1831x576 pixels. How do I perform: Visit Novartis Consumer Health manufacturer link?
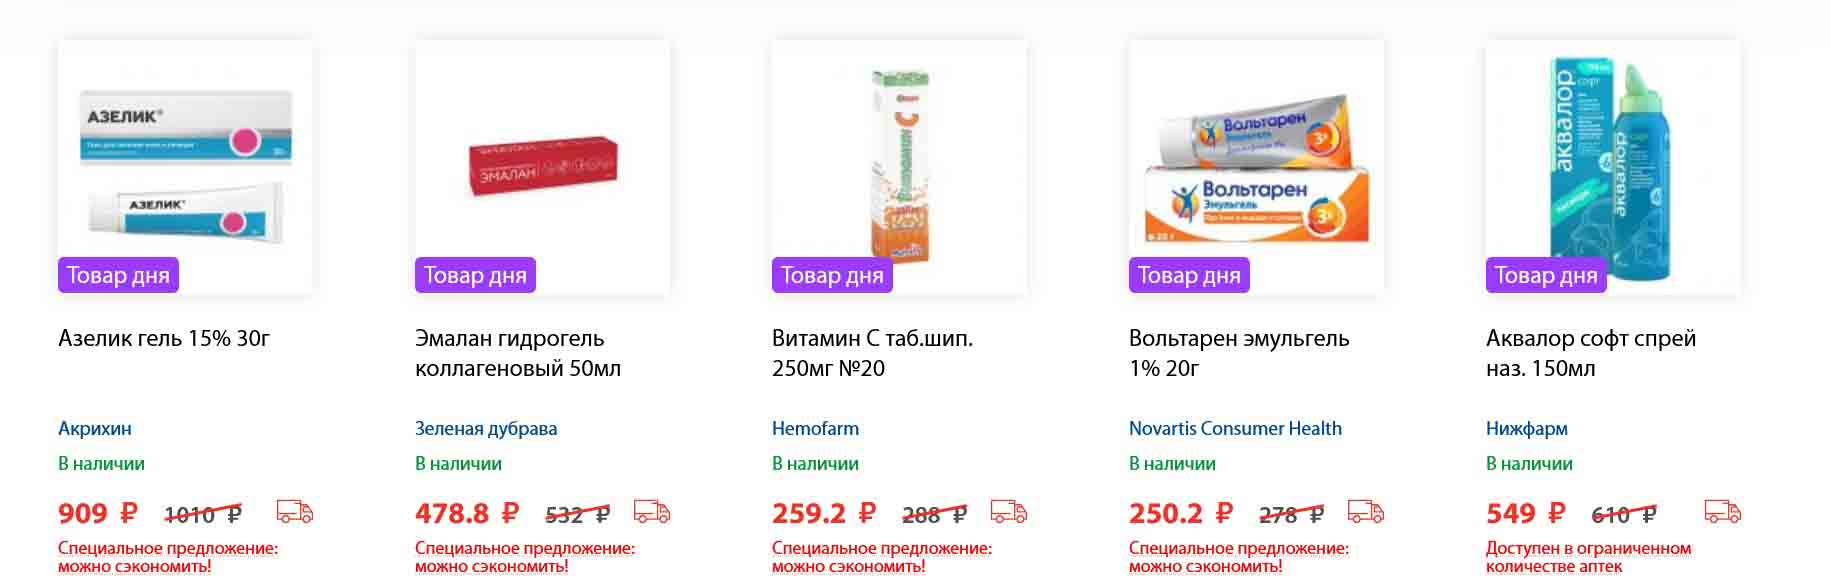[x=1235, y=428]
